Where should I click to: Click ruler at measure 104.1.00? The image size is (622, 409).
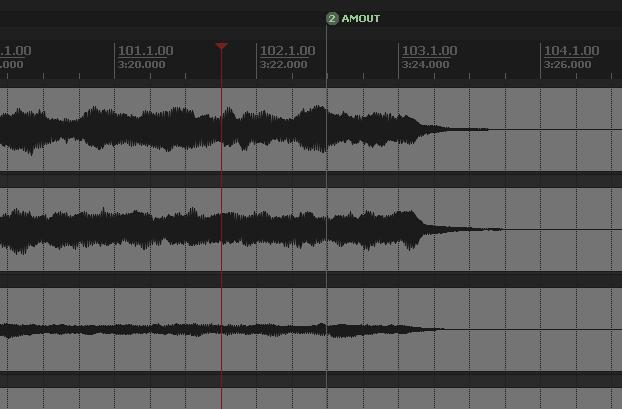click(571, 51)
